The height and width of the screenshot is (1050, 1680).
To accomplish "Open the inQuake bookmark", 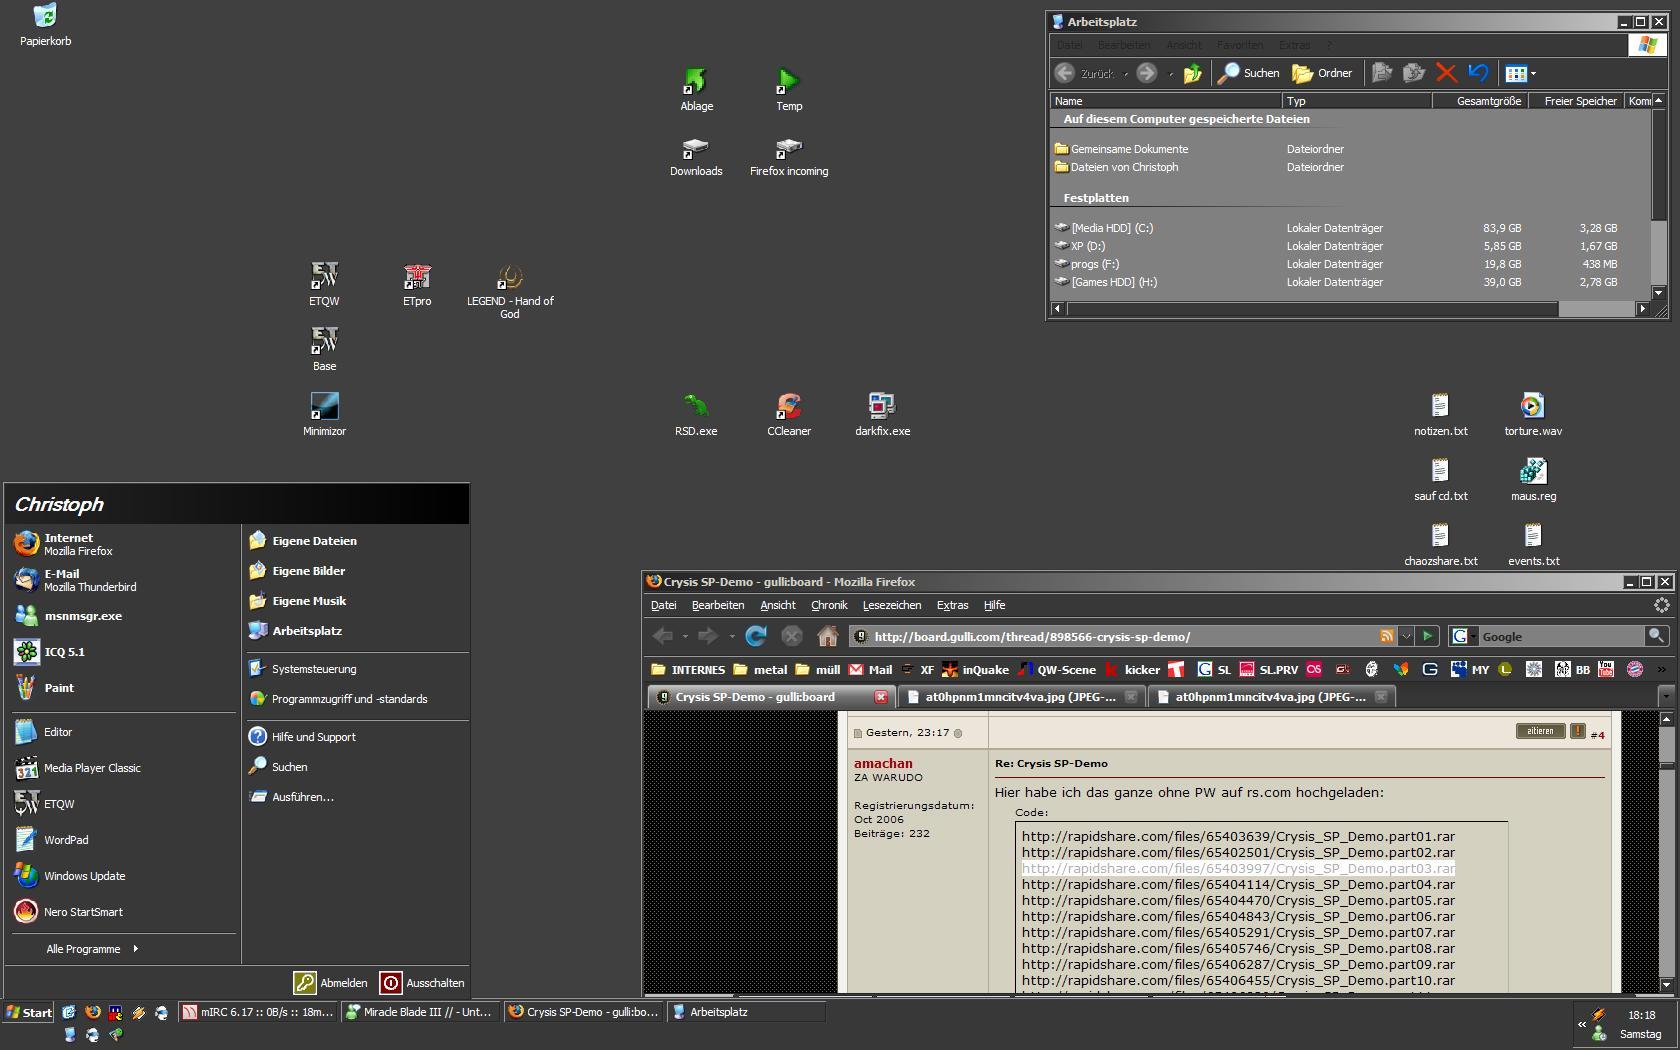I will tap(976, 670).
